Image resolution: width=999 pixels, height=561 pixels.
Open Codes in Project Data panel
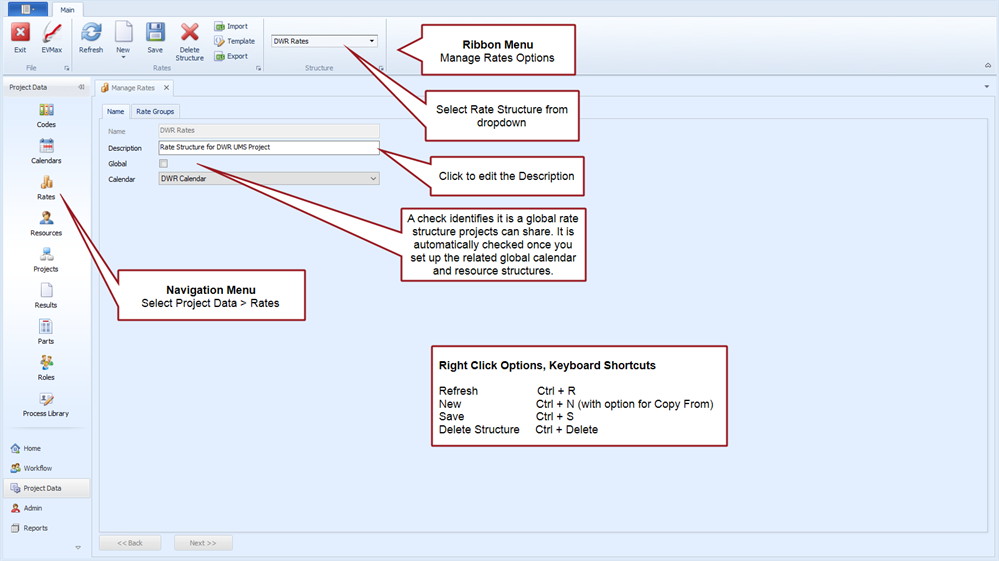[x=46, y=116]
